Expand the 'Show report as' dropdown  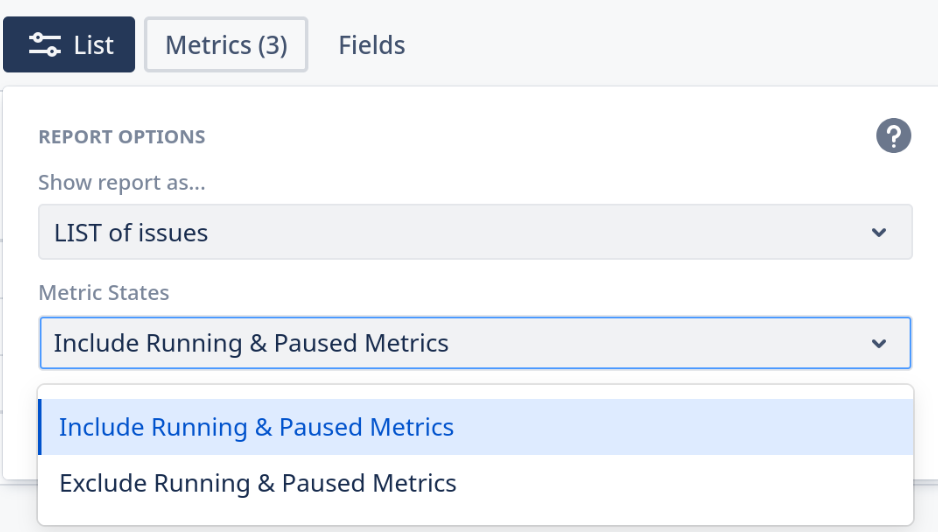[x=475, y=233]
